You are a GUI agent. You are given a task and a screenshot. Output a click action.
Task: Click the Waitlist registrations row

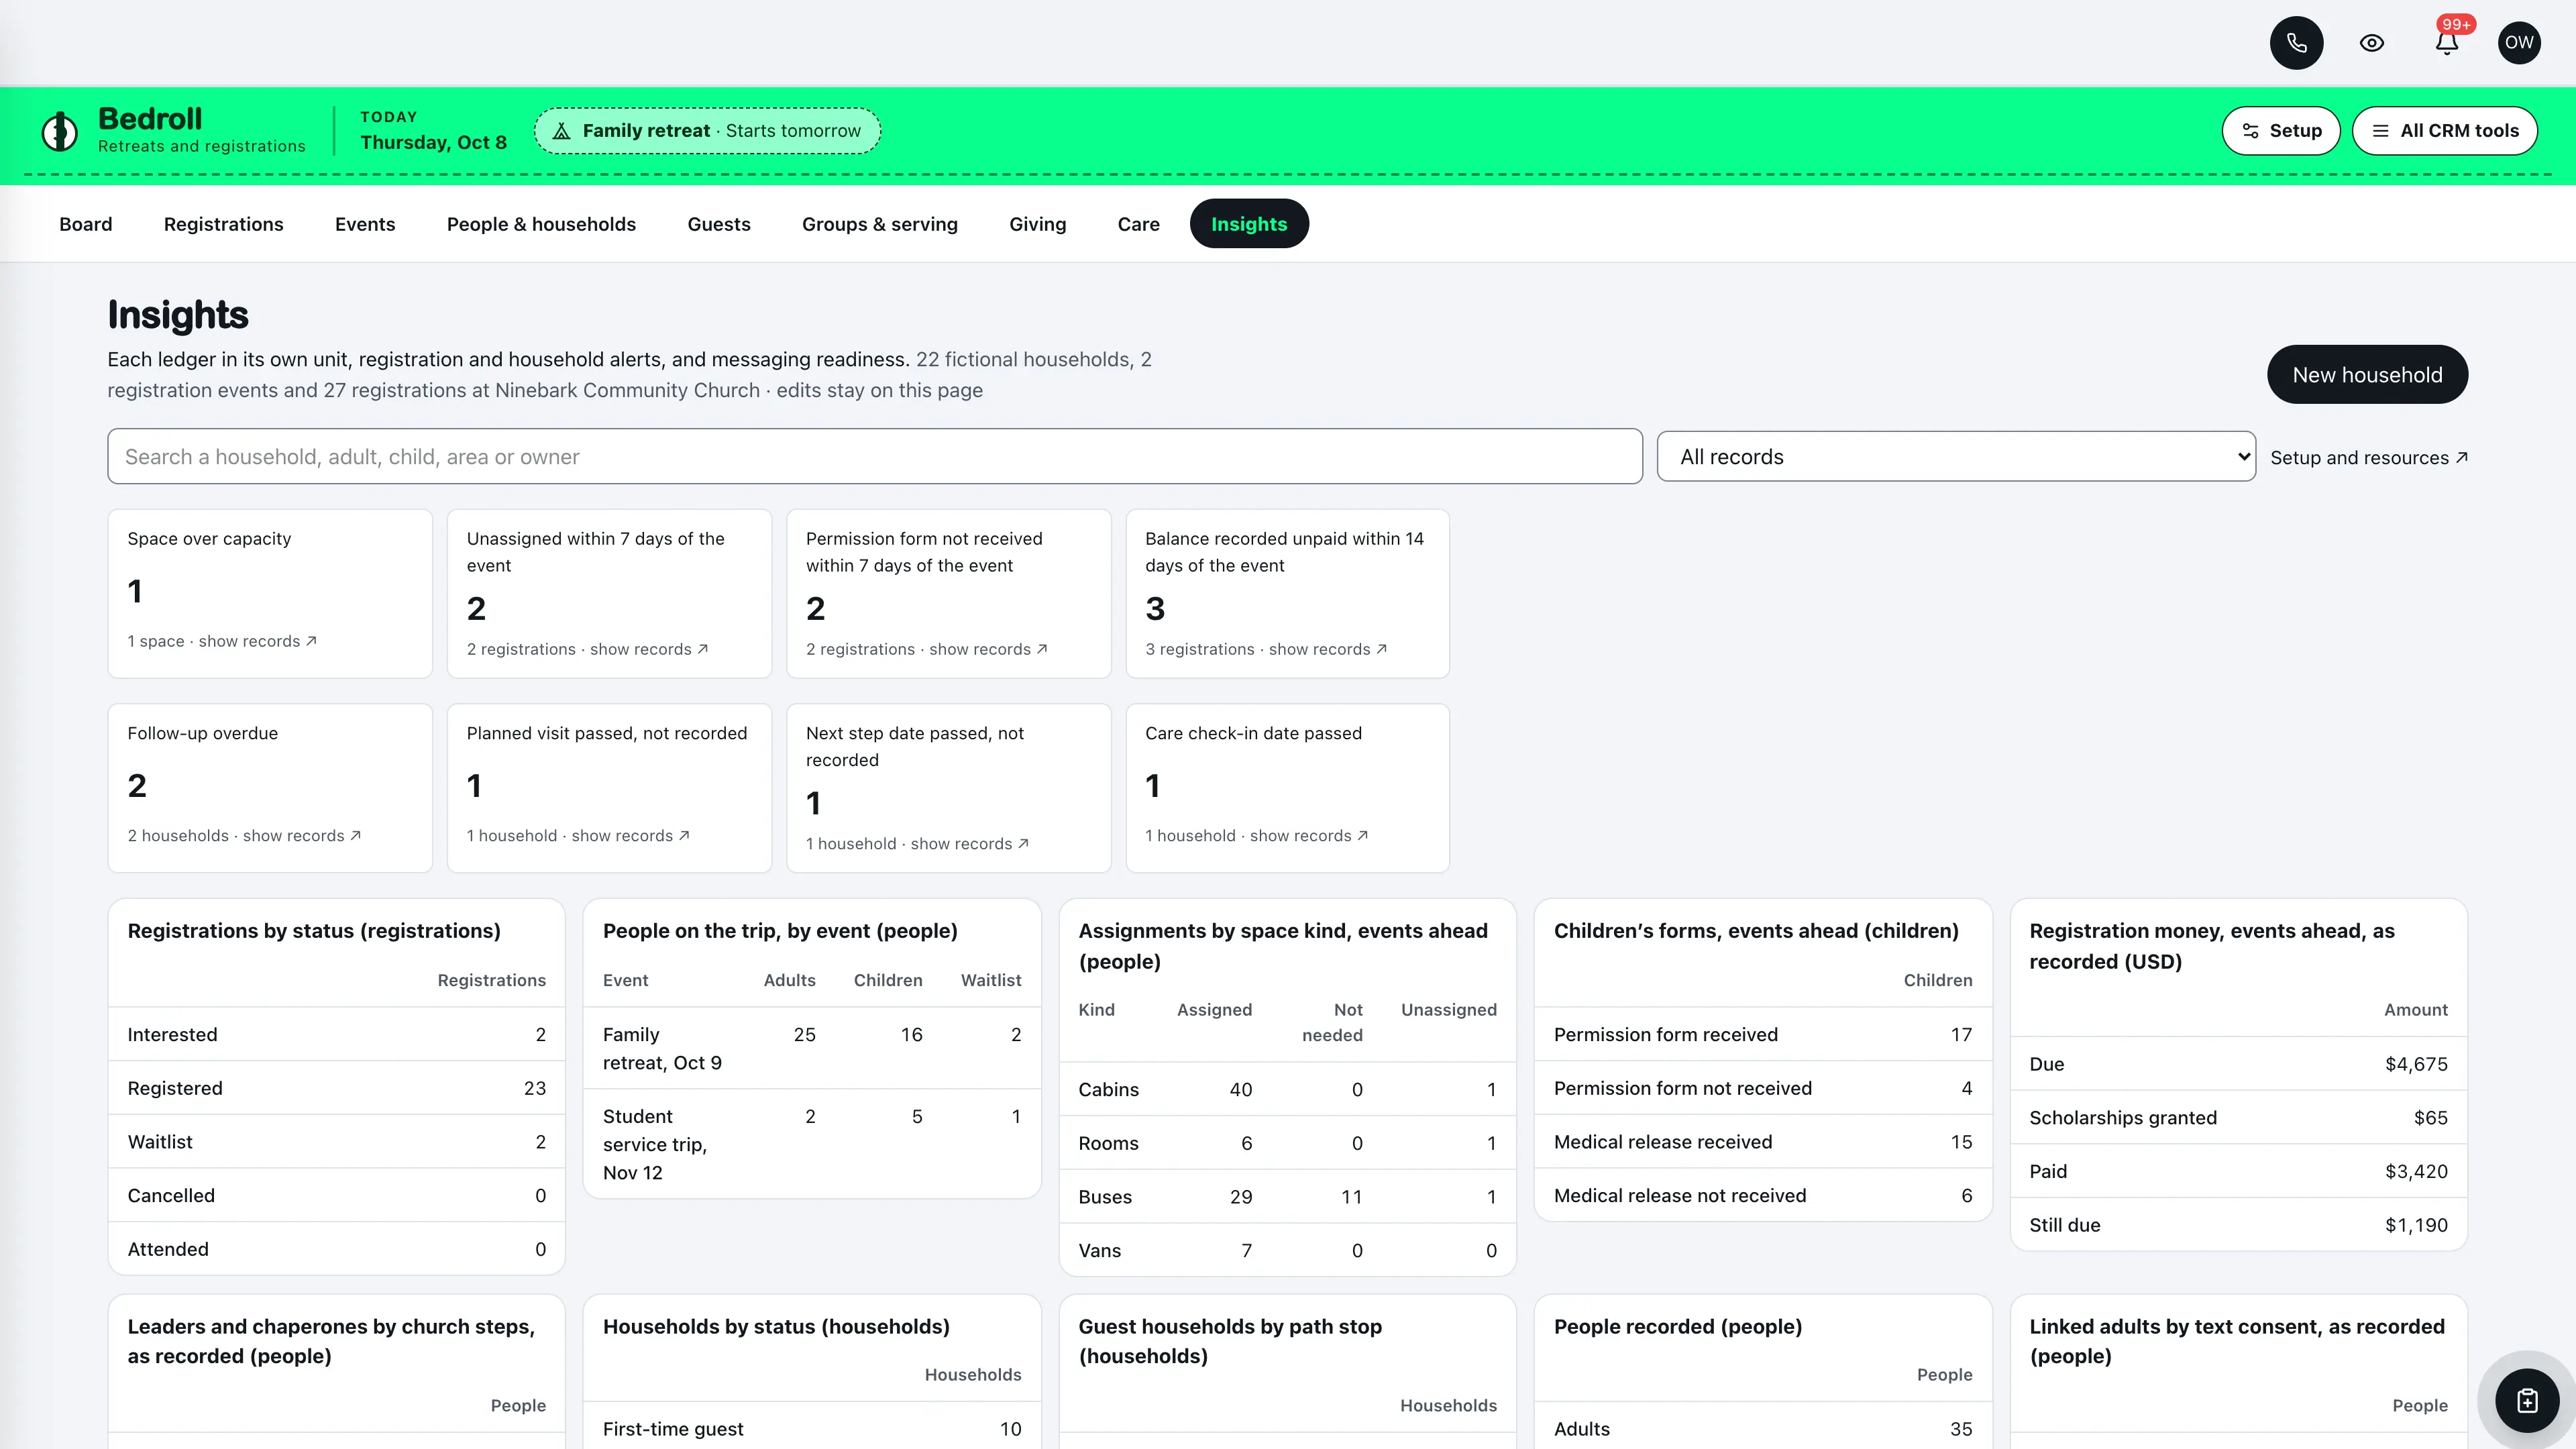click(x=336, y=1141)
